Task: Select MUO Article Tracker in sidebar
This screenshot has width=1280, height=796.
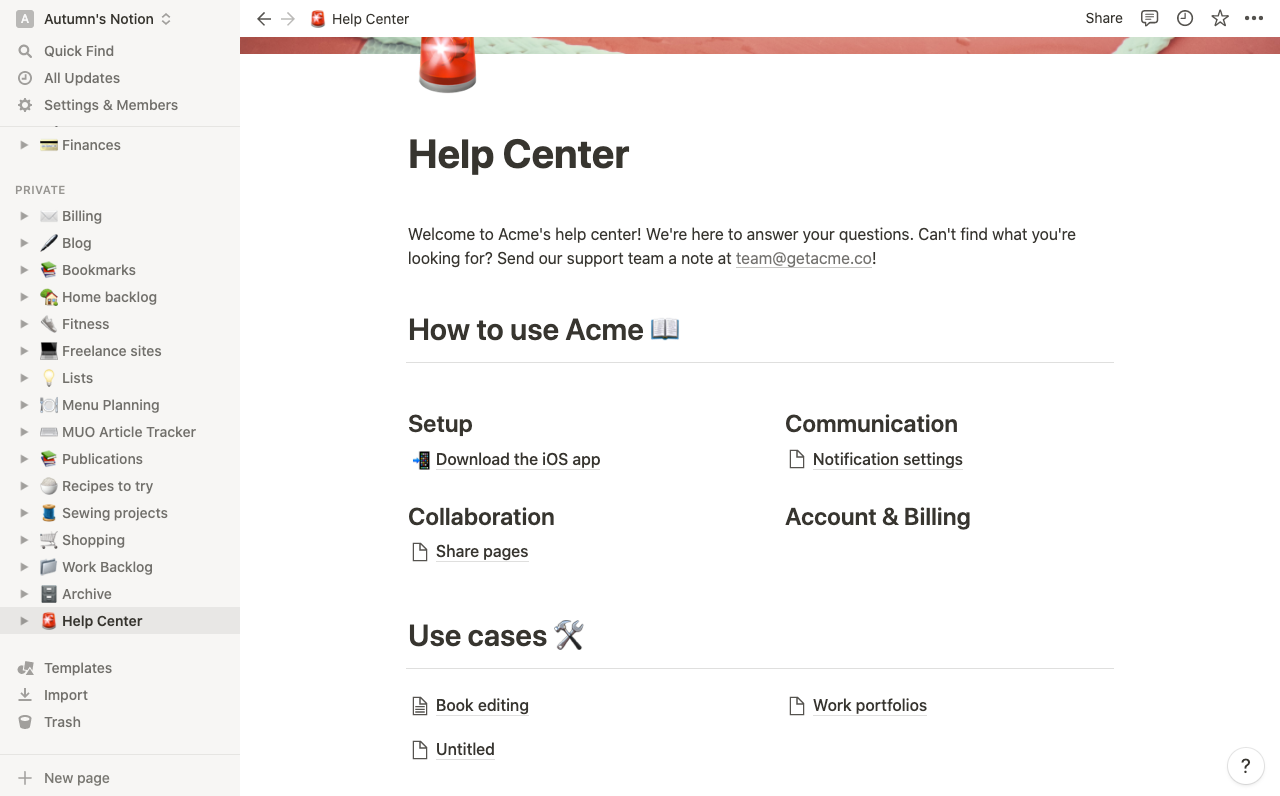Action: 120,432
